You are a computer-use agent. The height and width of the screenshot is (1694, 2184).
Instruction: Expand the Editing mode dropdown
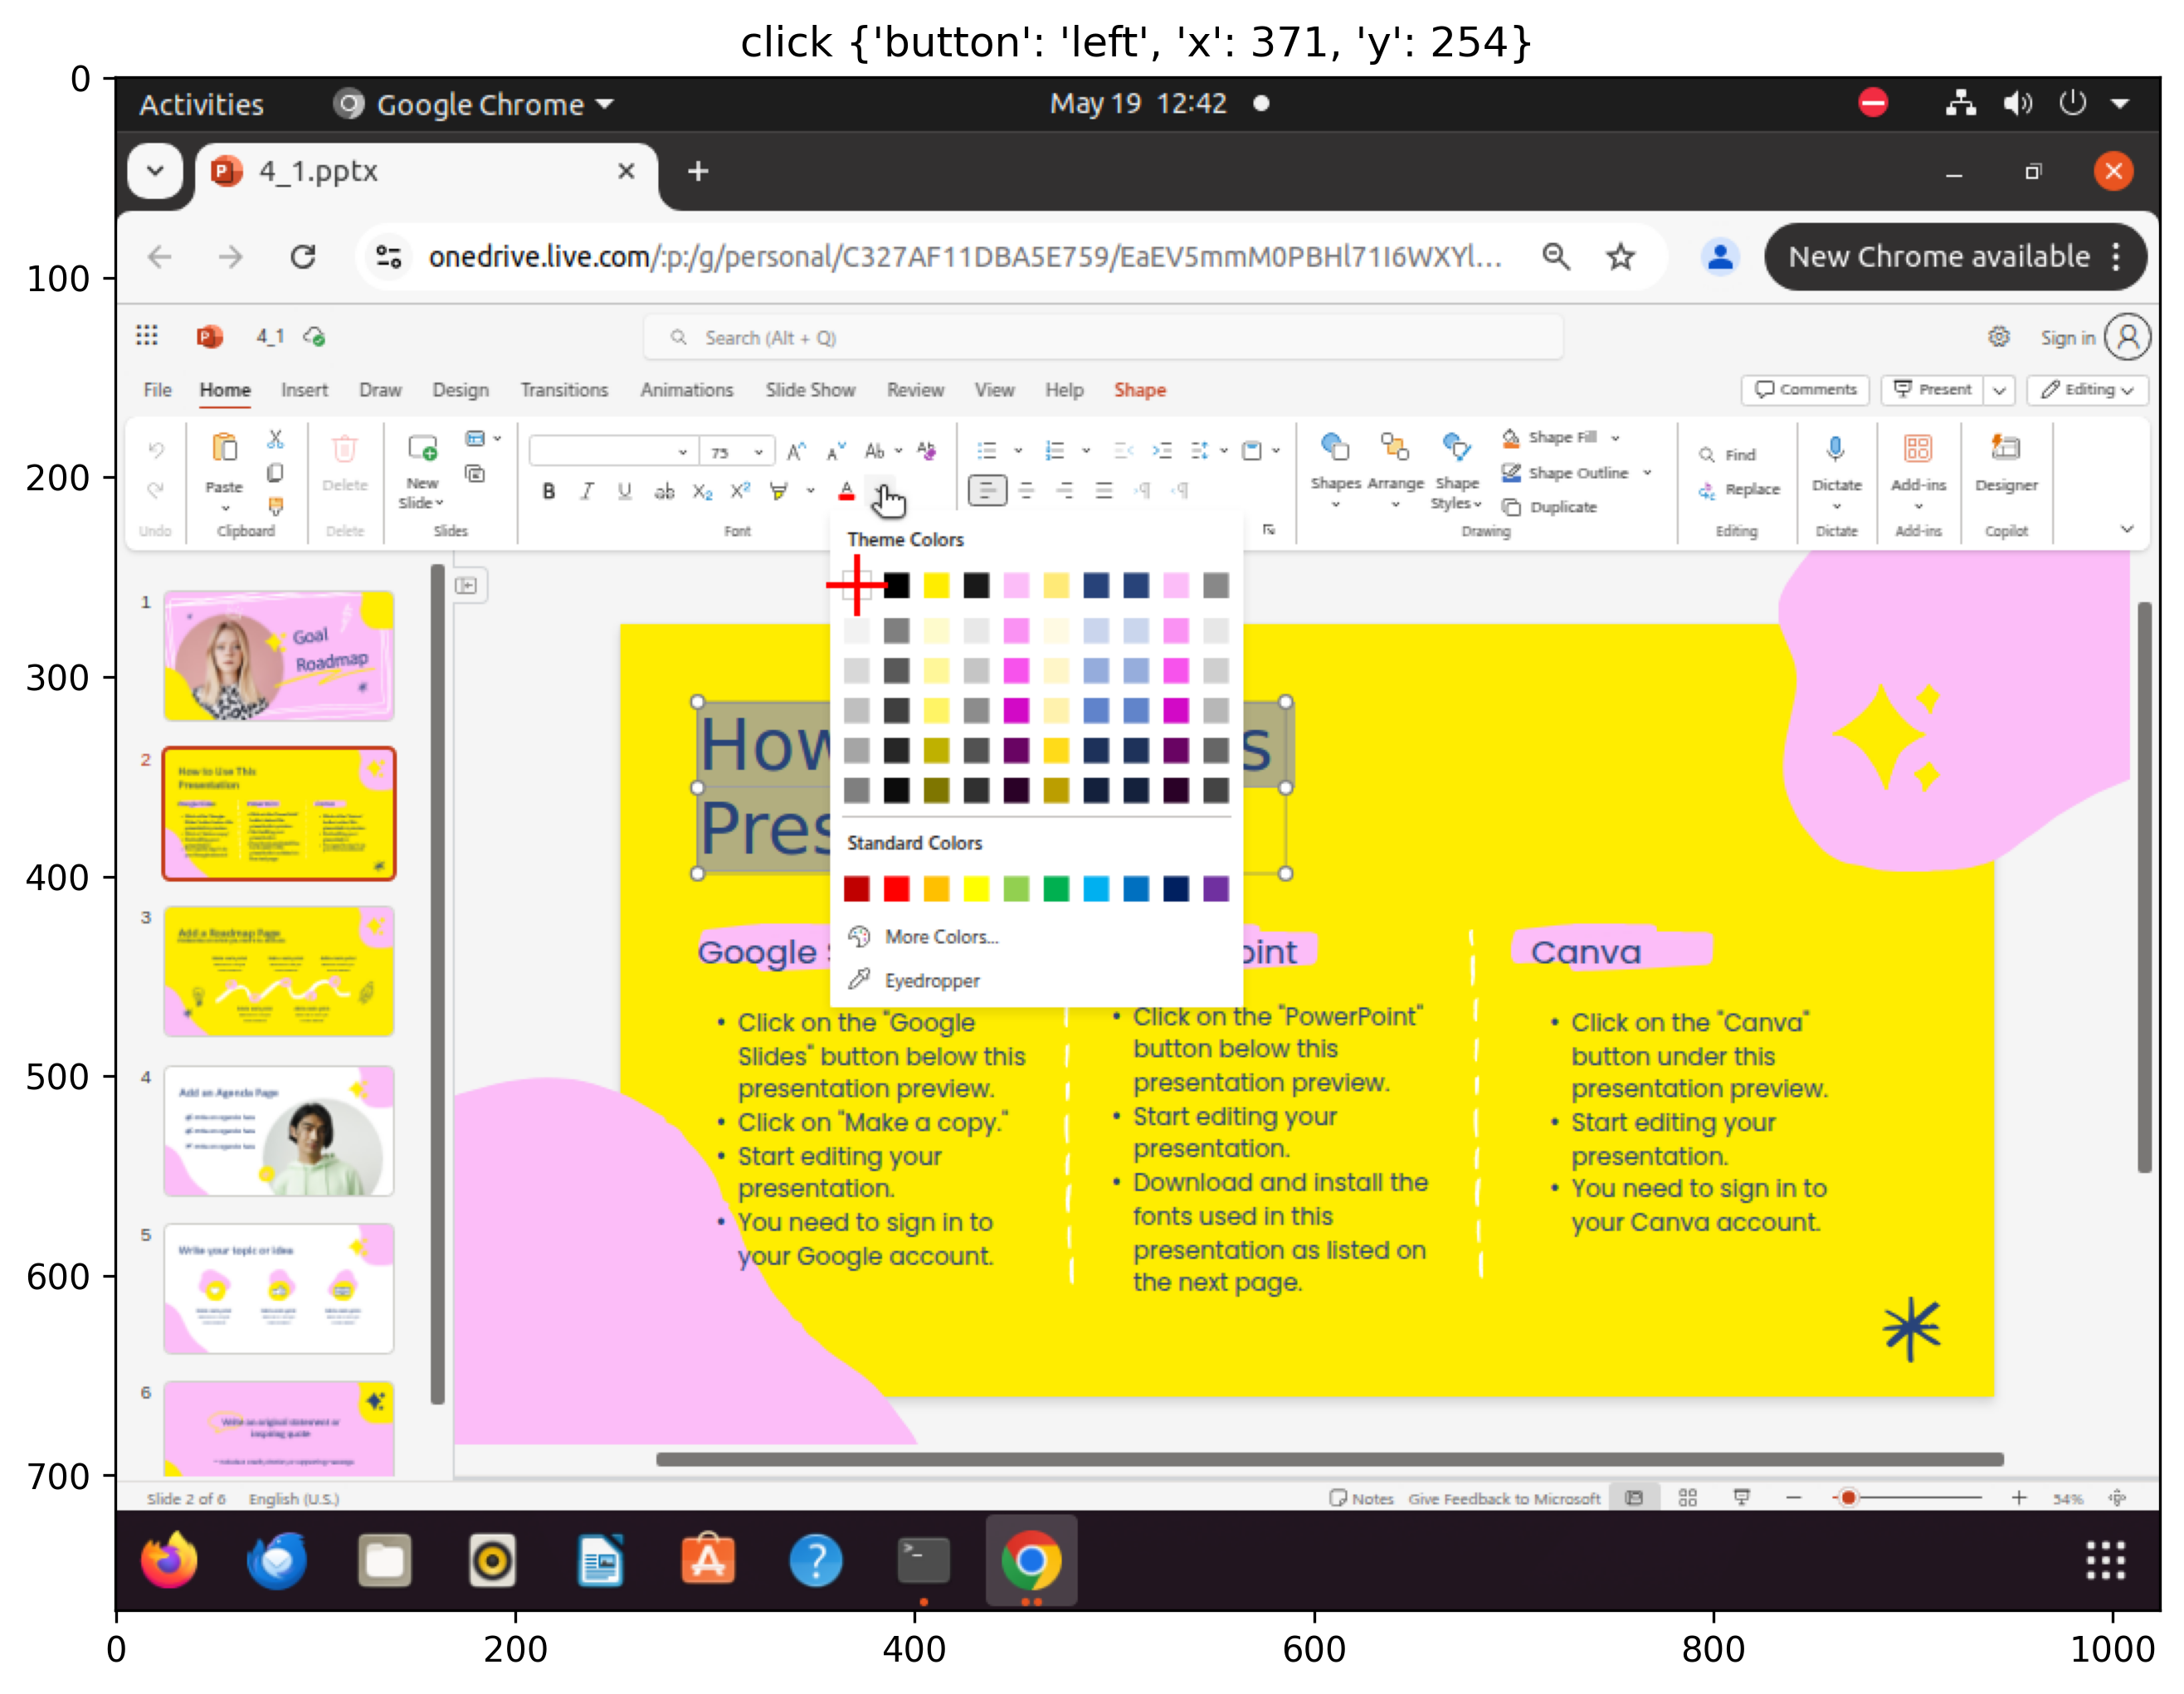tap(2089, 390)
